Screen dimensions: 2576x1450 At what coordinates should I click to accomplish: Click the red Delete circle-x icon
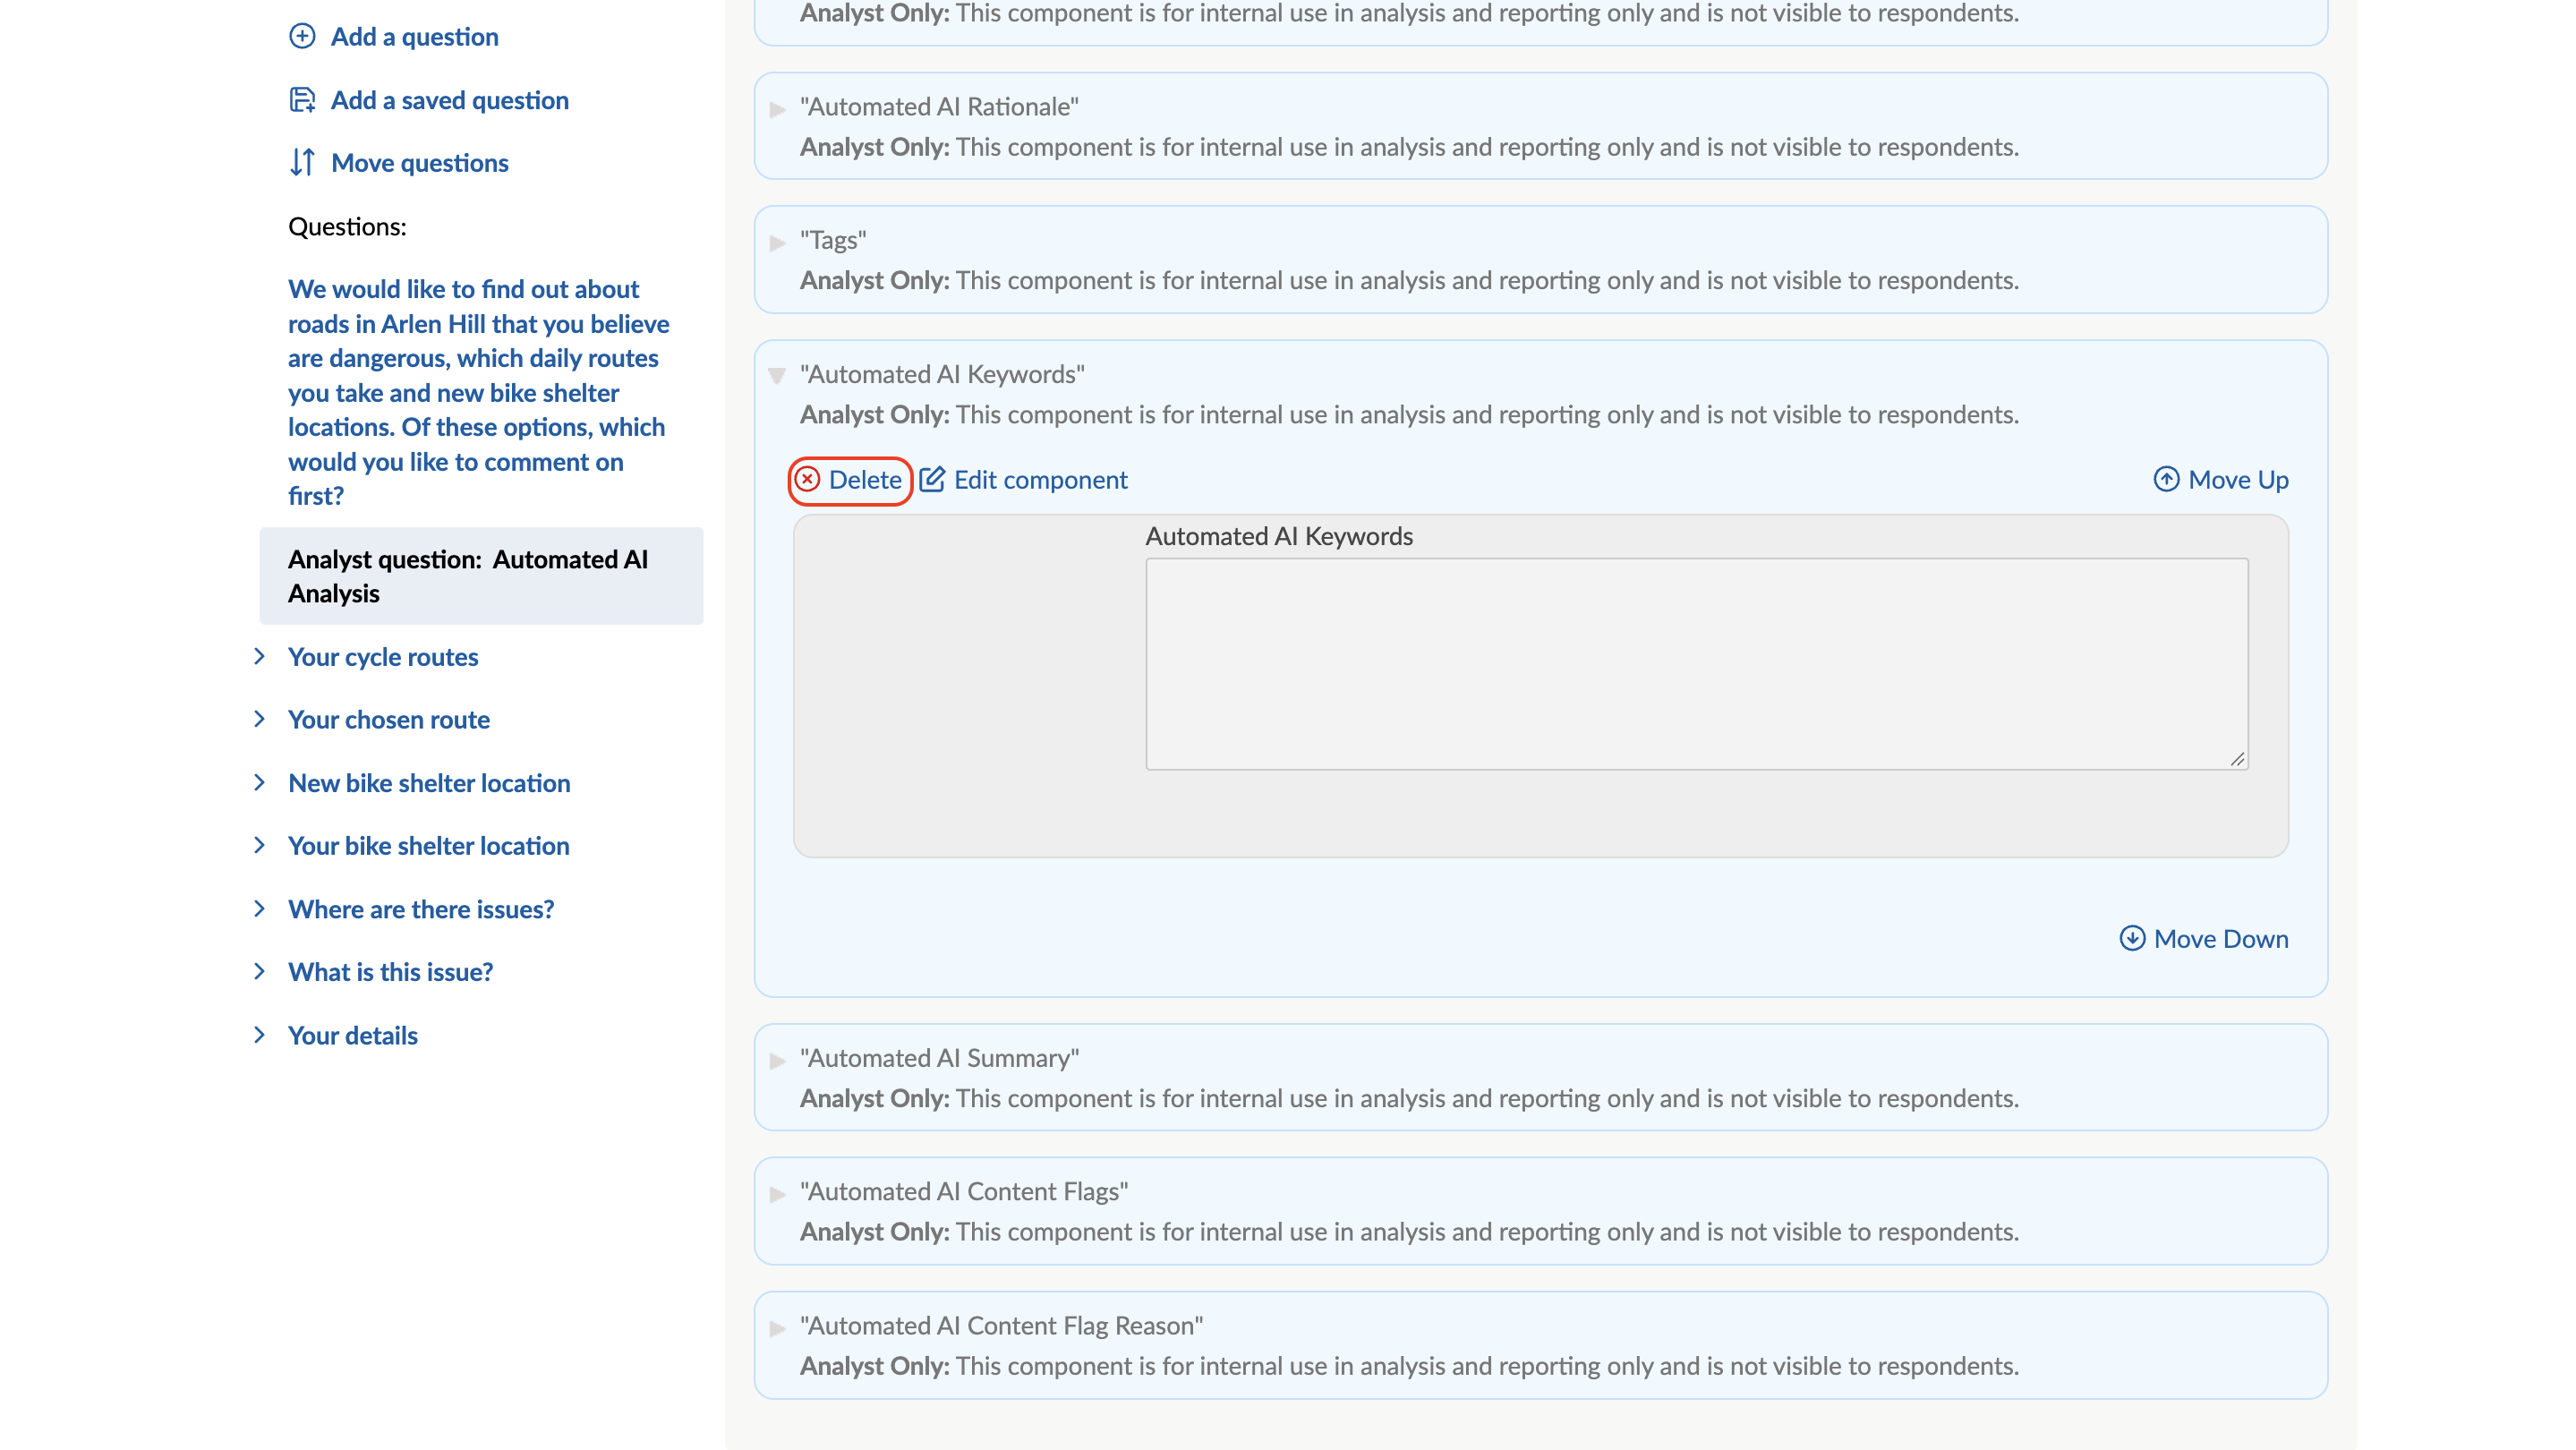click(807, 479)
